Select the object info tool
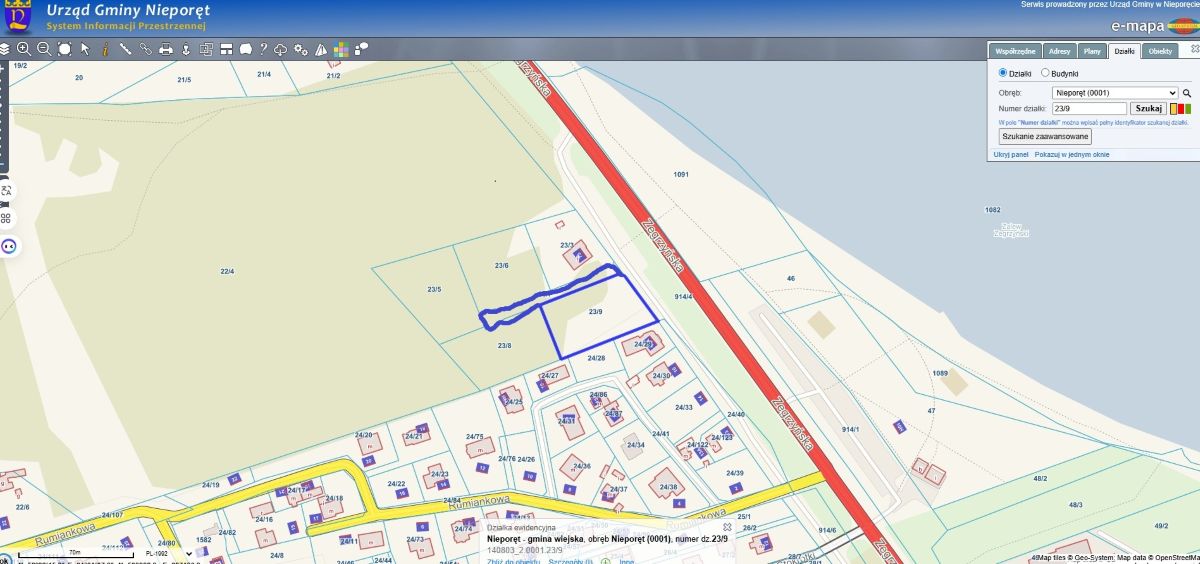Viewport: 1200px width, 564px height. (x=105, y=48)
